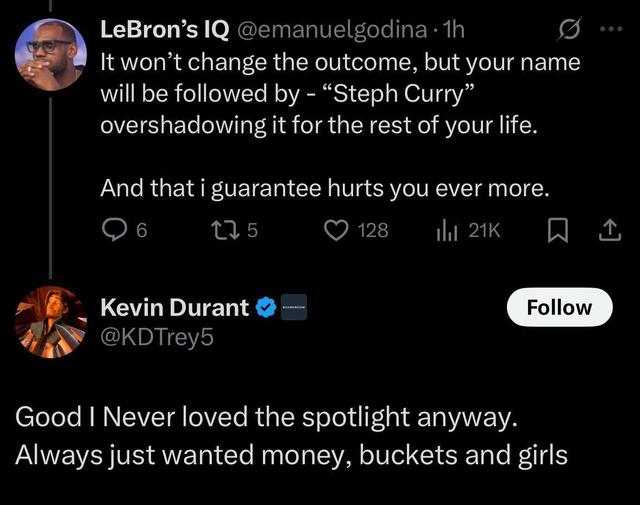Click the LeBron's IQ display name
The height and width of the screenshot is (505, 640).
coord(162,30)
